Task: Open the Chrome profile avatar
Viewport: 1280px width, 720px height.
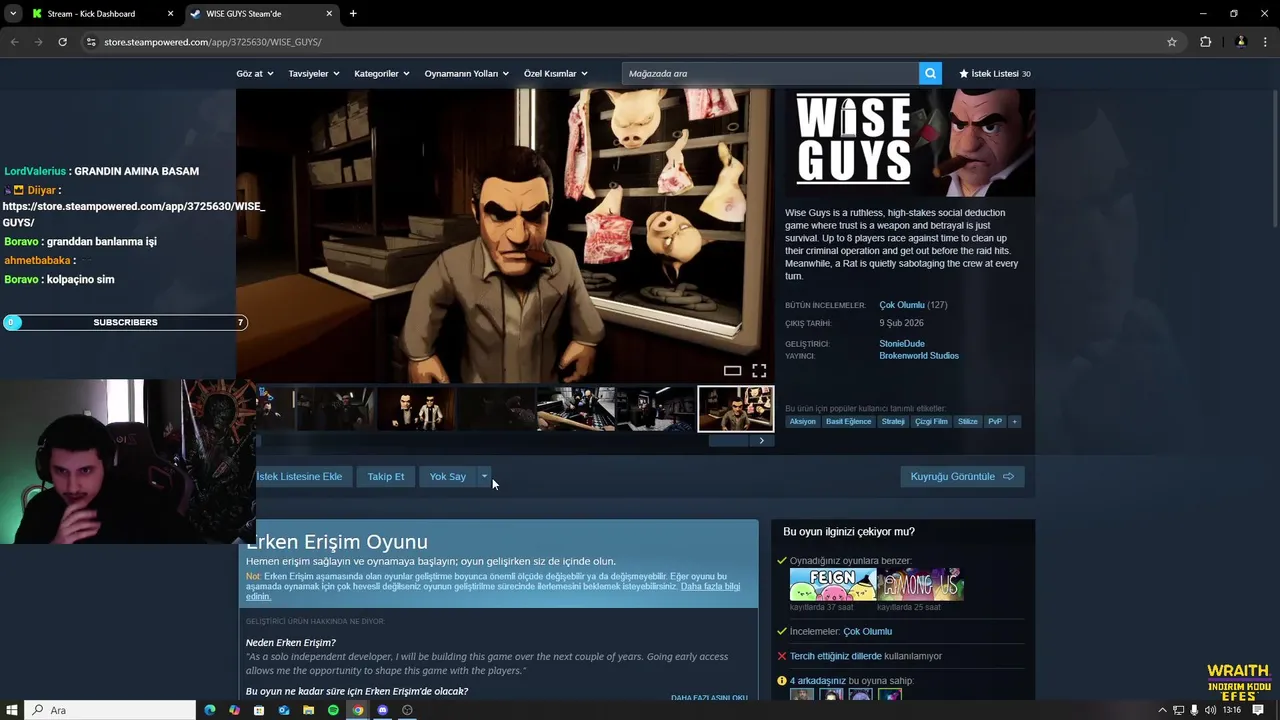Action: click(1241, 42)
